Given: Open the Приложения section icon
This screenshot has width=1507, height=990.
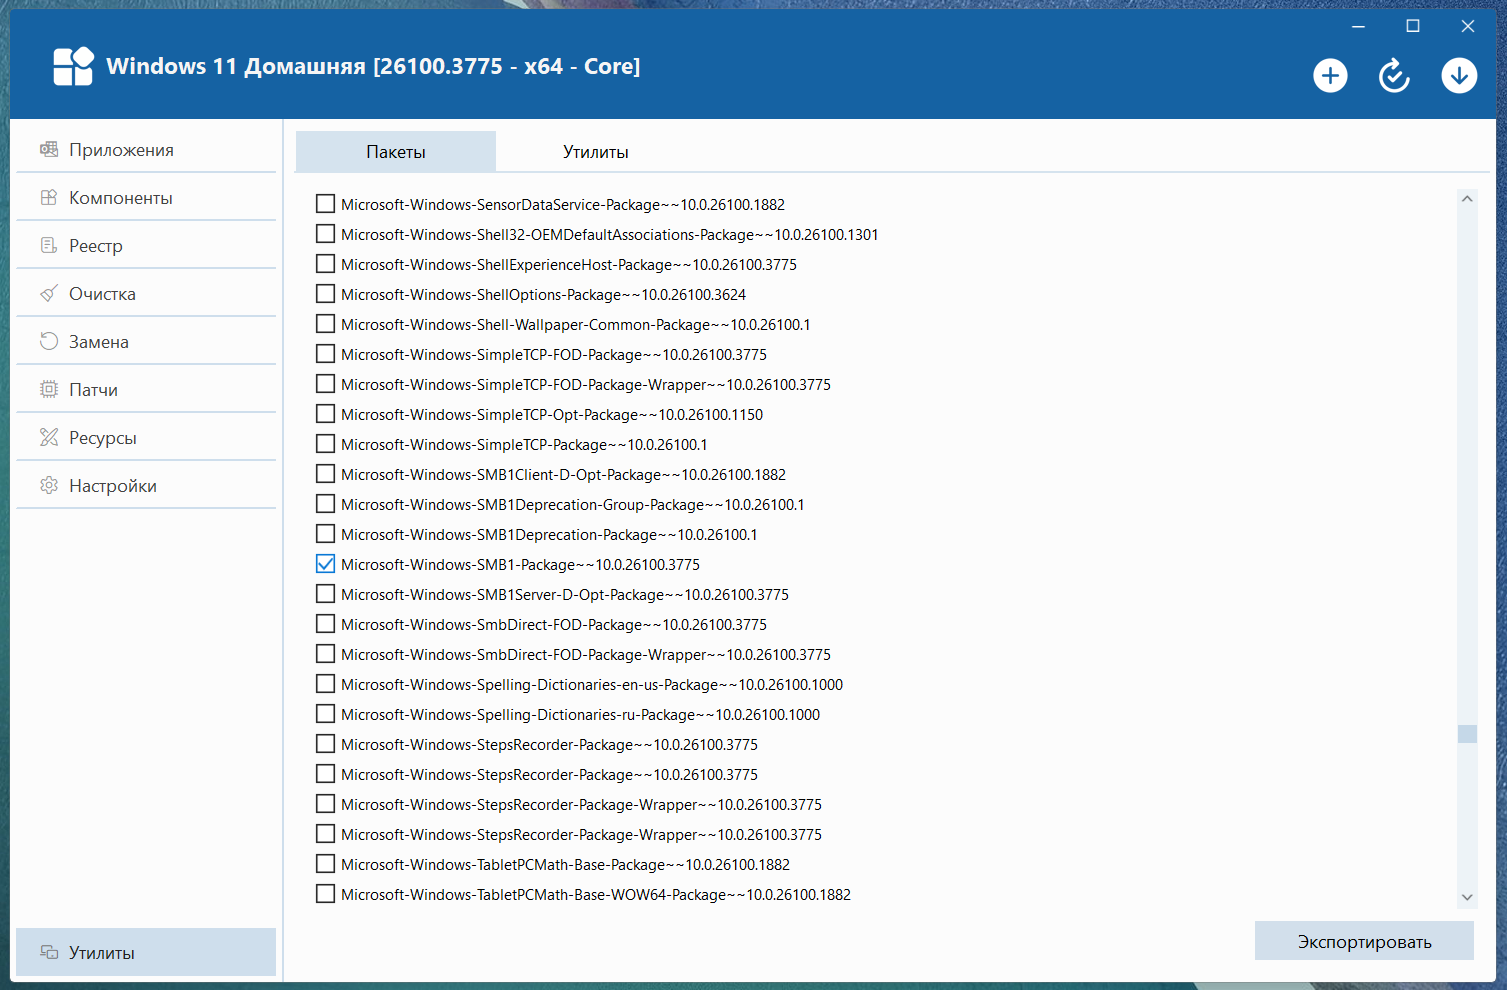Looking at the screenshot, I should tap(49, 150).
